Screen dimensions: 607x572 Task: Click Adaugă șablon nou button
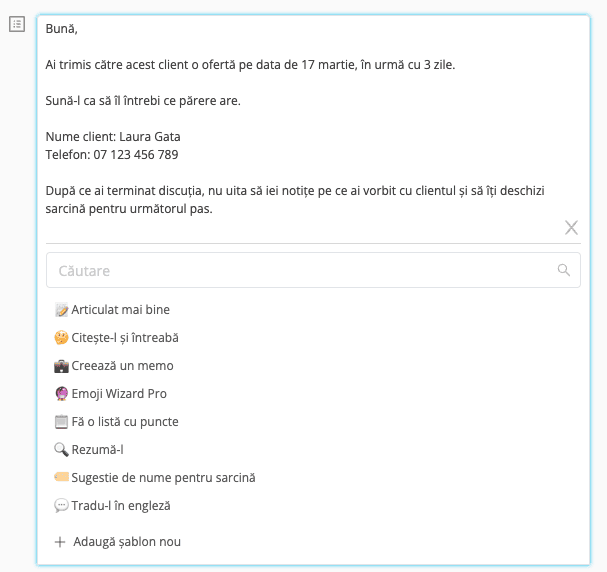point(118,542)
